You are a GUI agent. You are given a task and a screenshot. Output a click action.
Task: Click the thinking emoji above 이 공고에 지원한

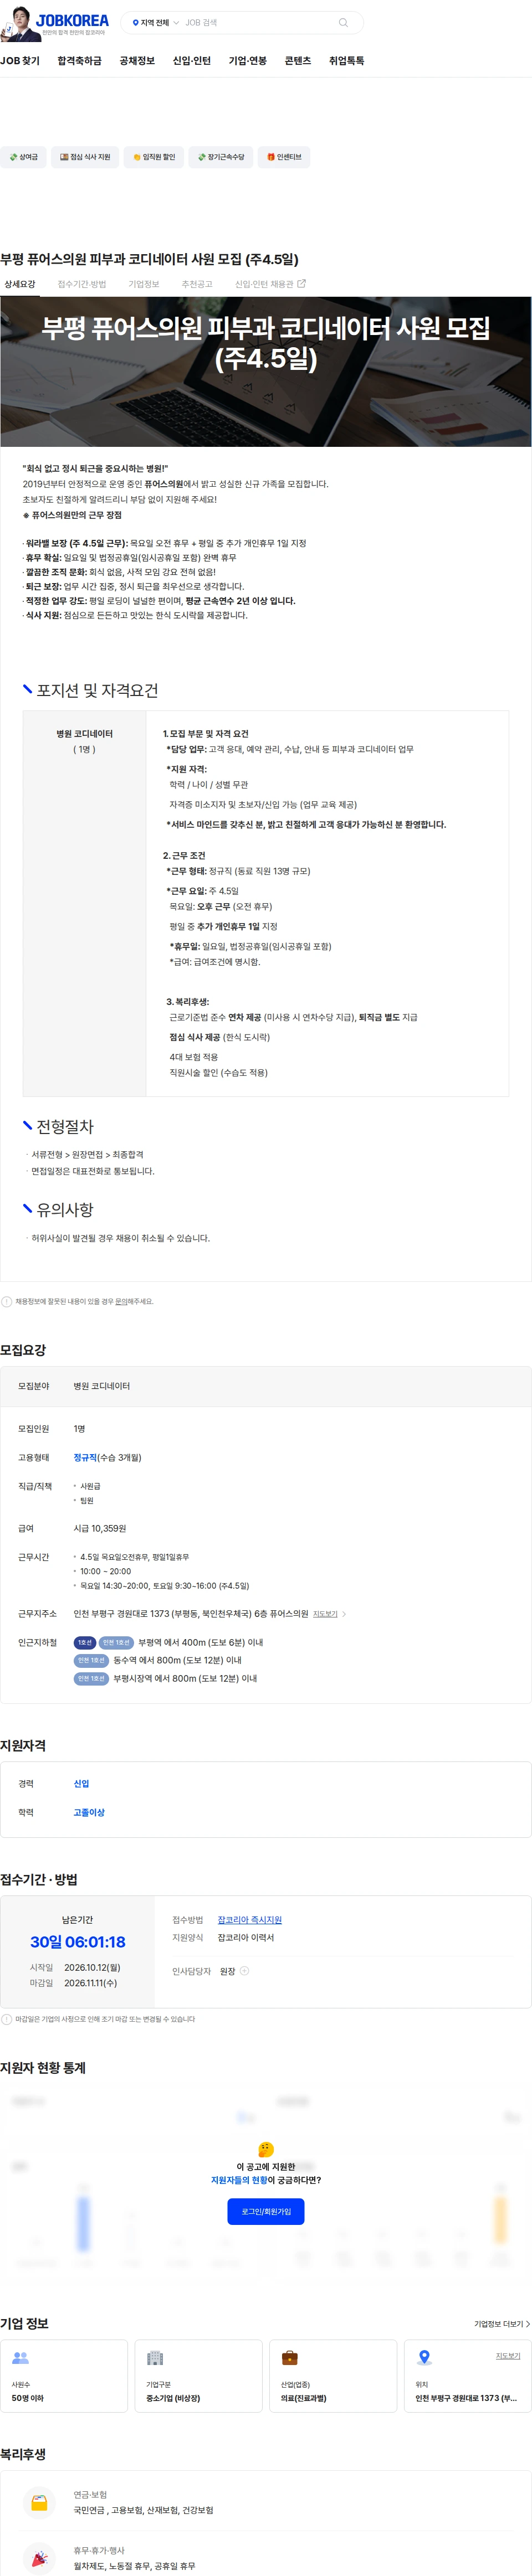coord(266,2149)
